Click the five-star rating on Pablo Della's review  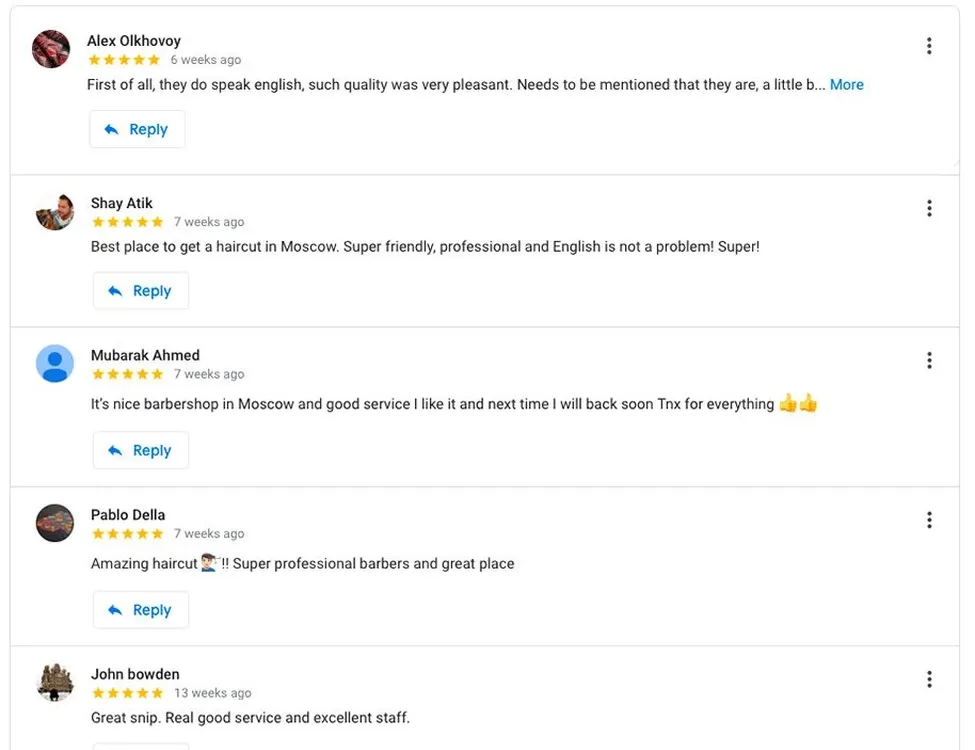click(x=127, y=534)
